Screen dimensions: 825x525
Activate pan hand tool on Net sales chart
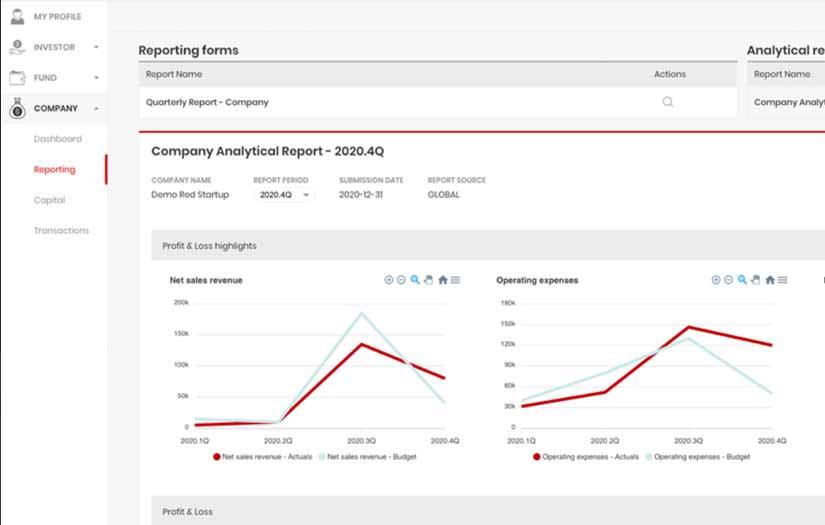click(429, 280)
